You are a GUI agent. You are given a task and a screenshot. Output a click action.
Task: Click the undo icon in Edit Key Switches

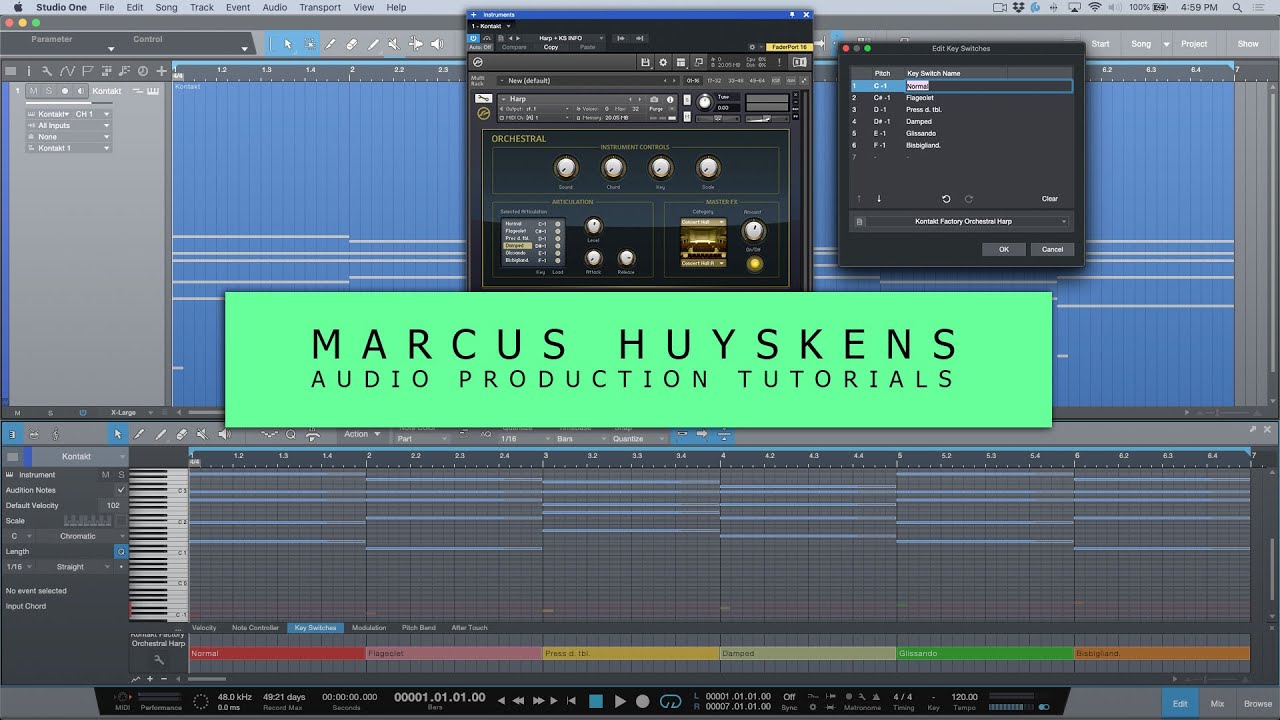[x=946, y=199]
